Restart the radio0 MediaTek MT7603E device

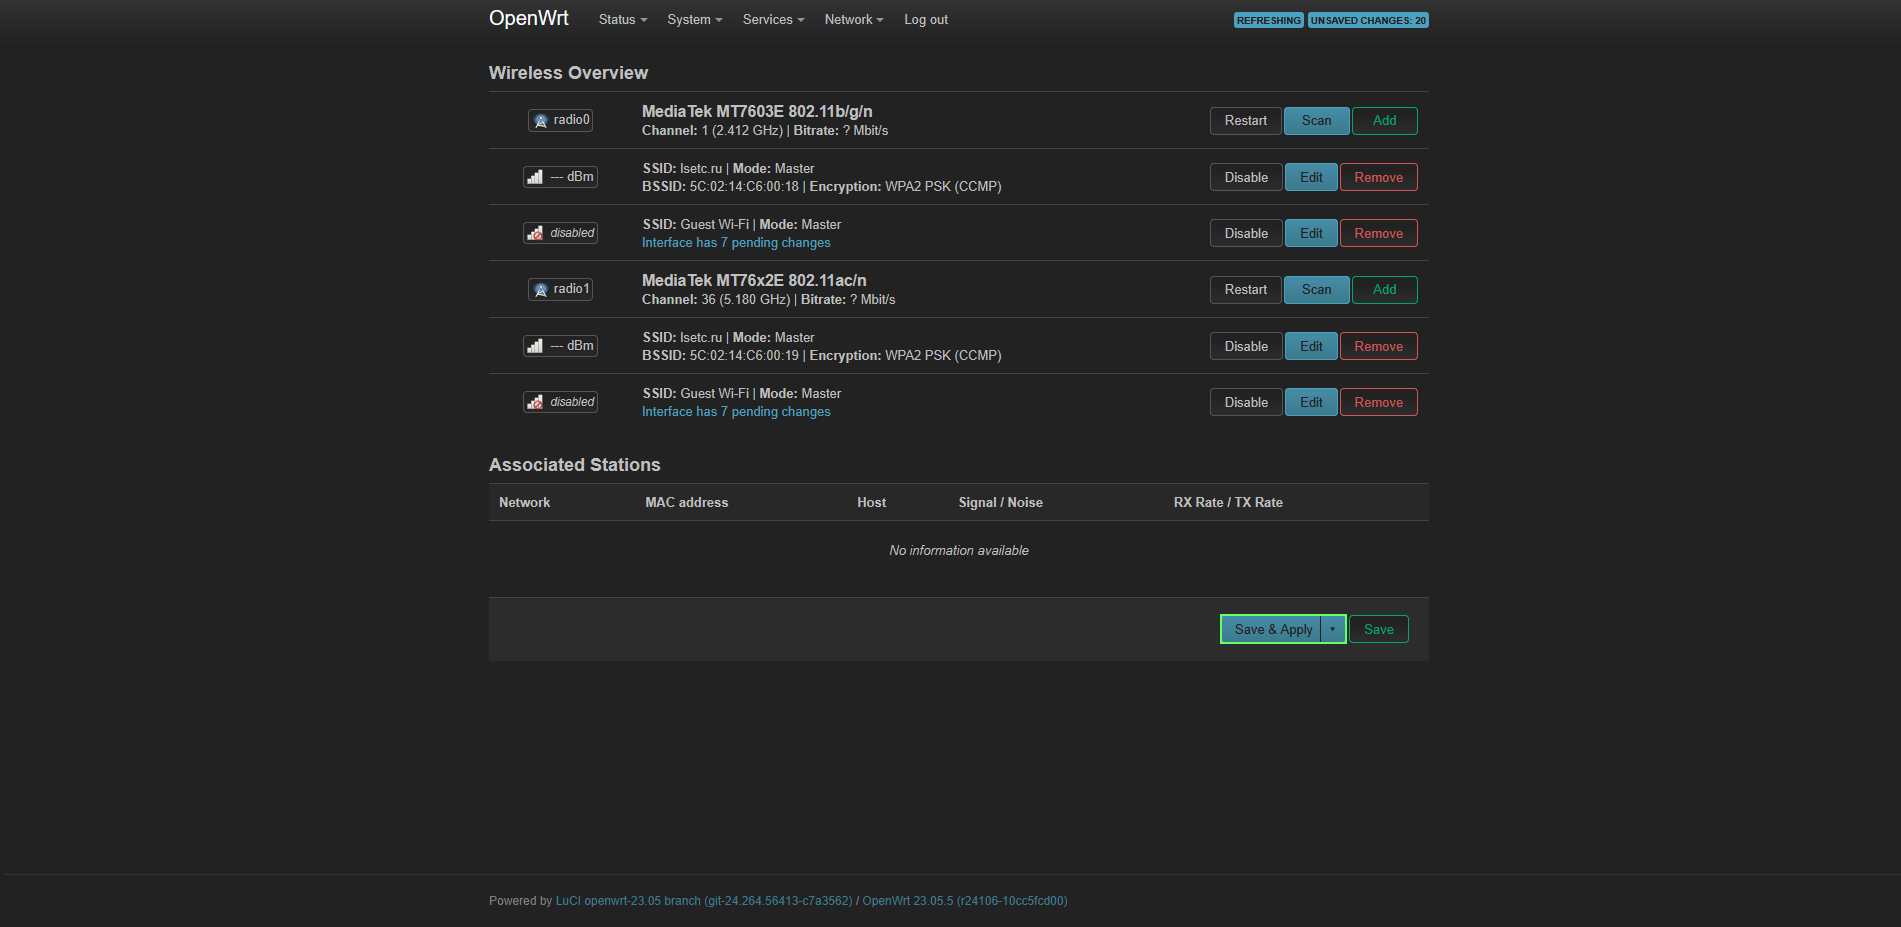coord(1245,120)
